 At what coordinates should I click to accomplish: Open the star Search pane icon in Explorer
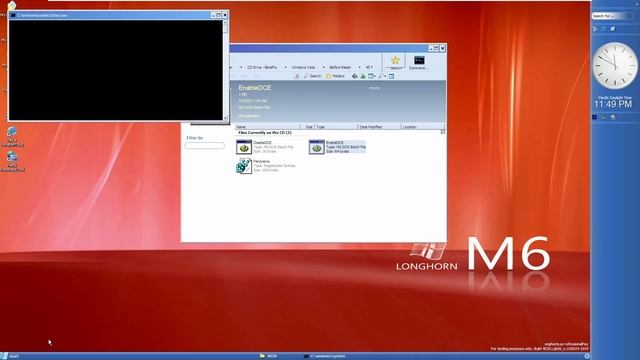click(395, 61)
